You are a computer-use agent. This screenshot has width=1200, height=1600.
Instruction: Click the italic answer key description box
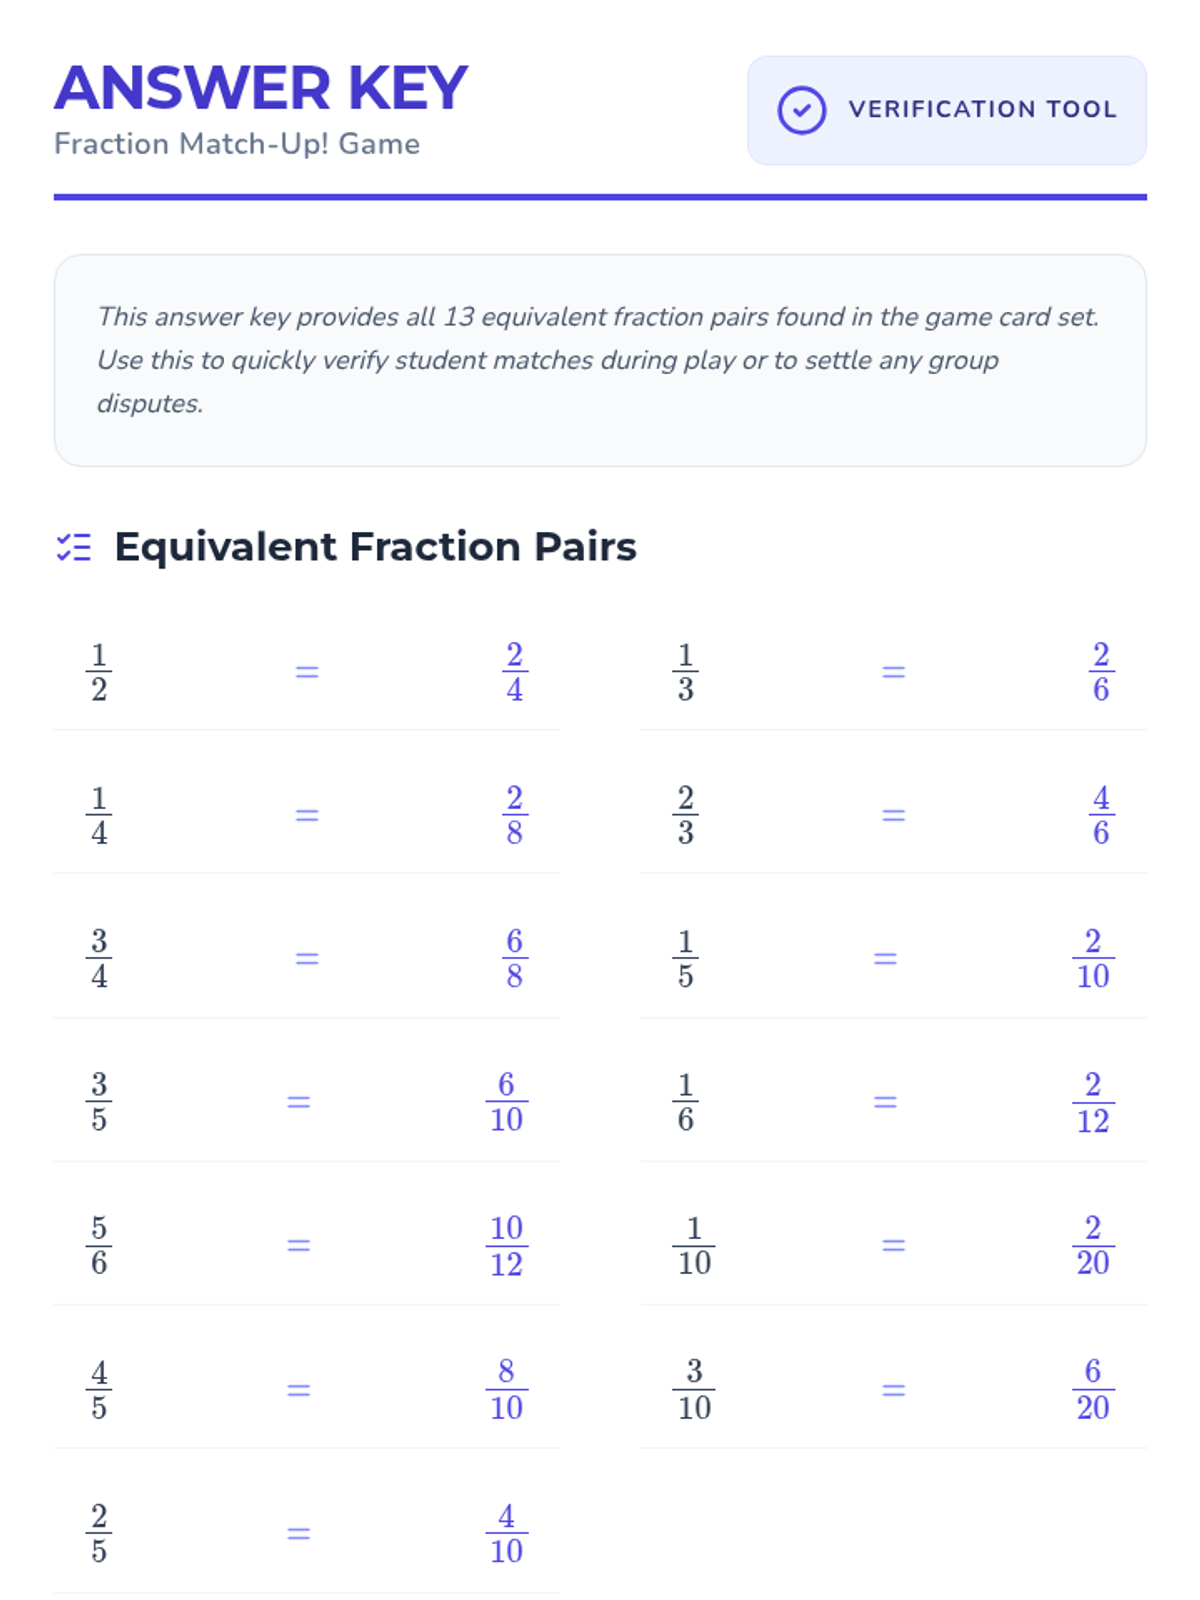(600, 360)
